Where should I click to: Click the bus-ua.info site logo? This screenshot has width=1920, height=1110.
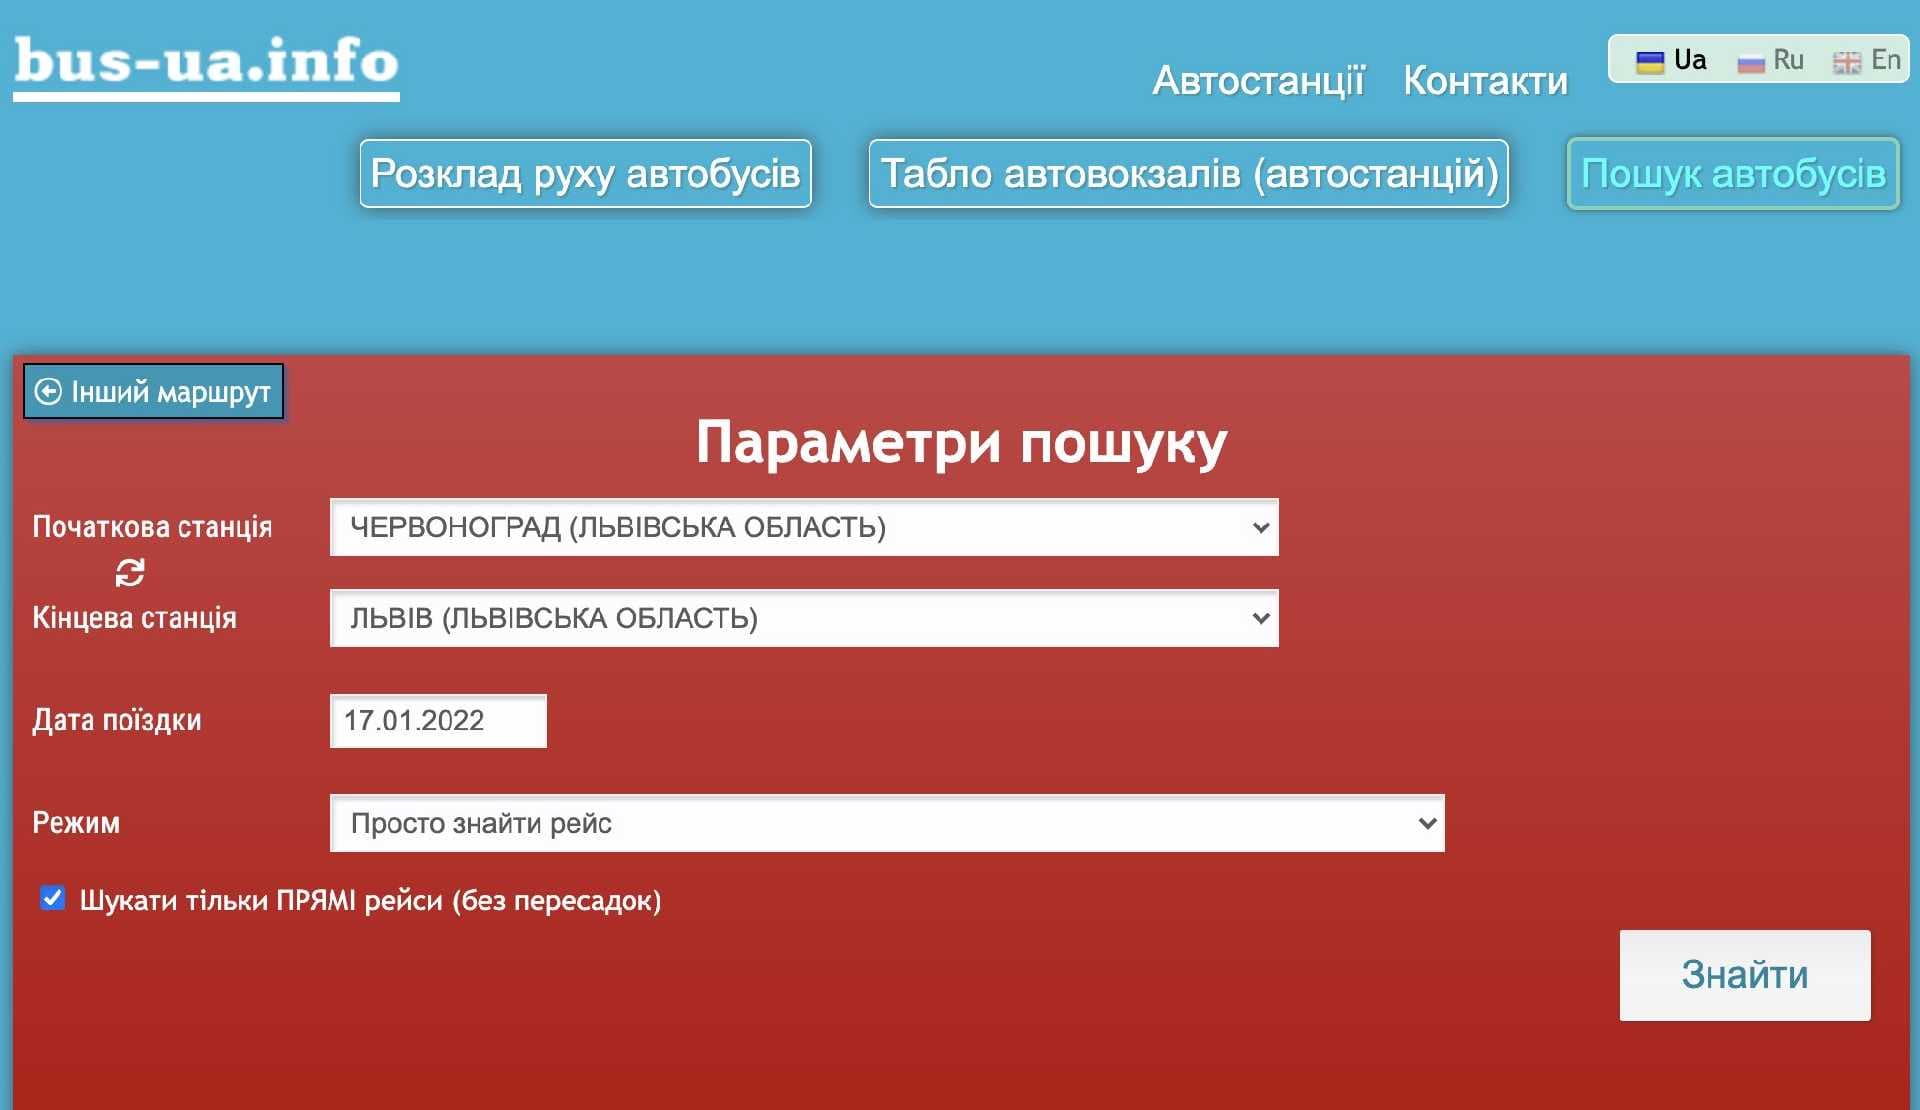206,62
